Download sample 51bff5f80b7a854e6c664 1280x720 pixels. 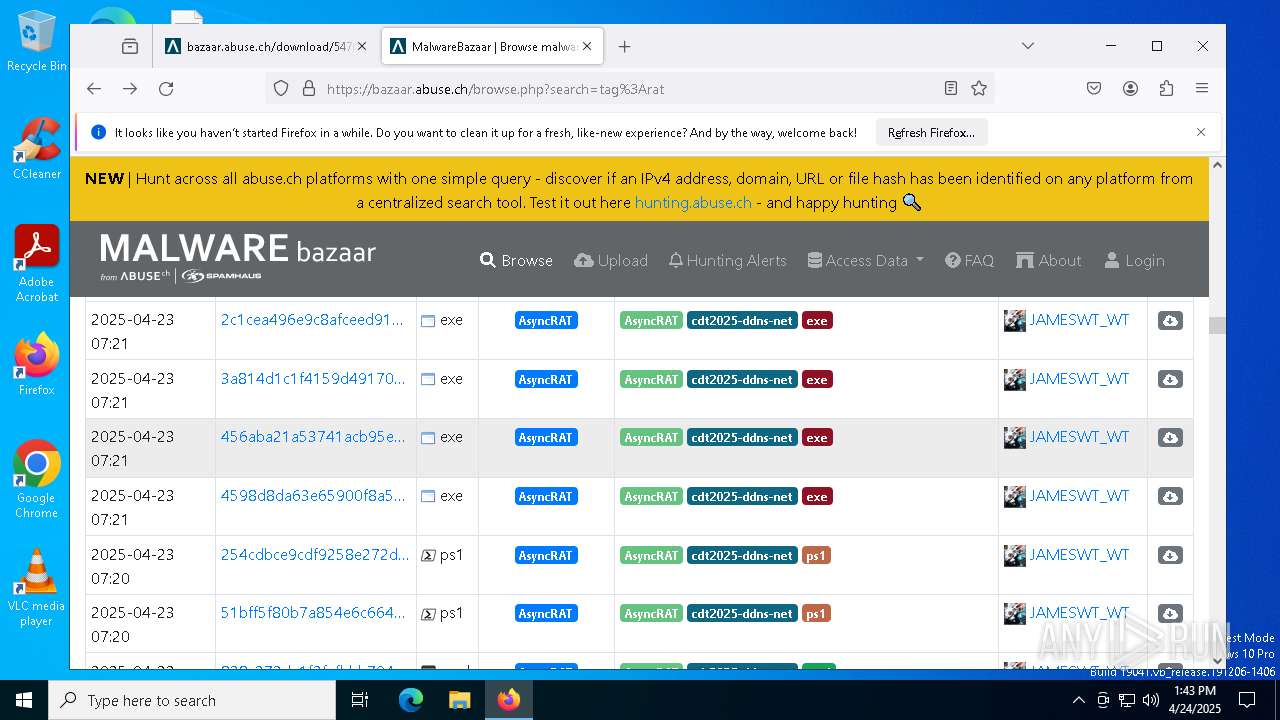point(1170,613)
